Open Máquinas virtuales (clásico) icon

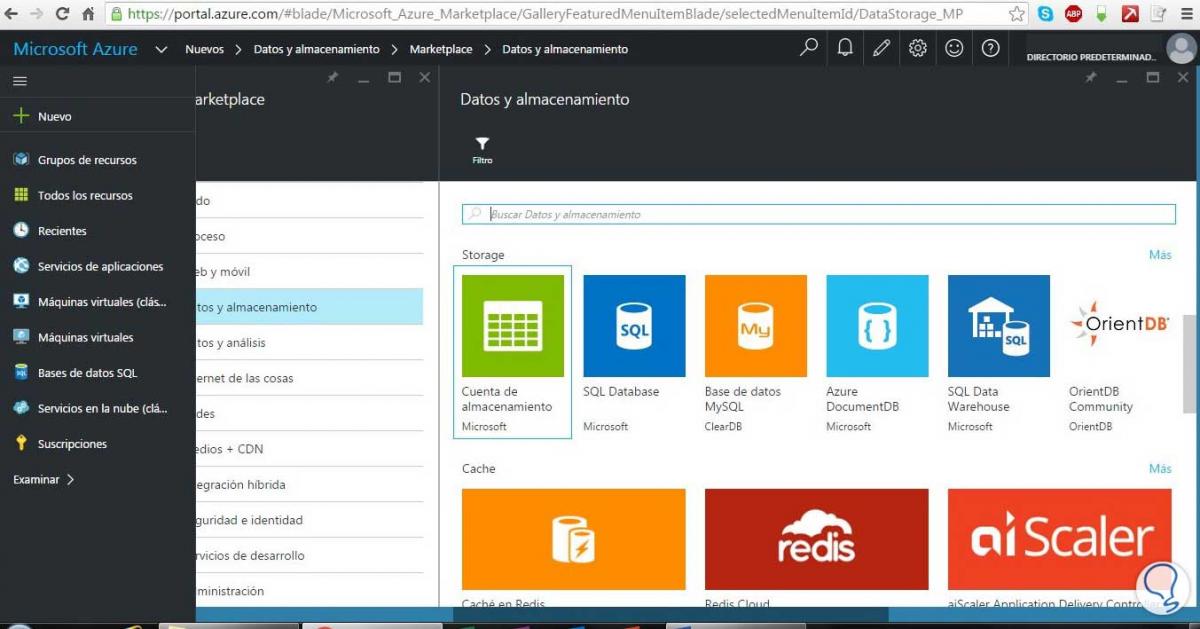tap(21, 301)
